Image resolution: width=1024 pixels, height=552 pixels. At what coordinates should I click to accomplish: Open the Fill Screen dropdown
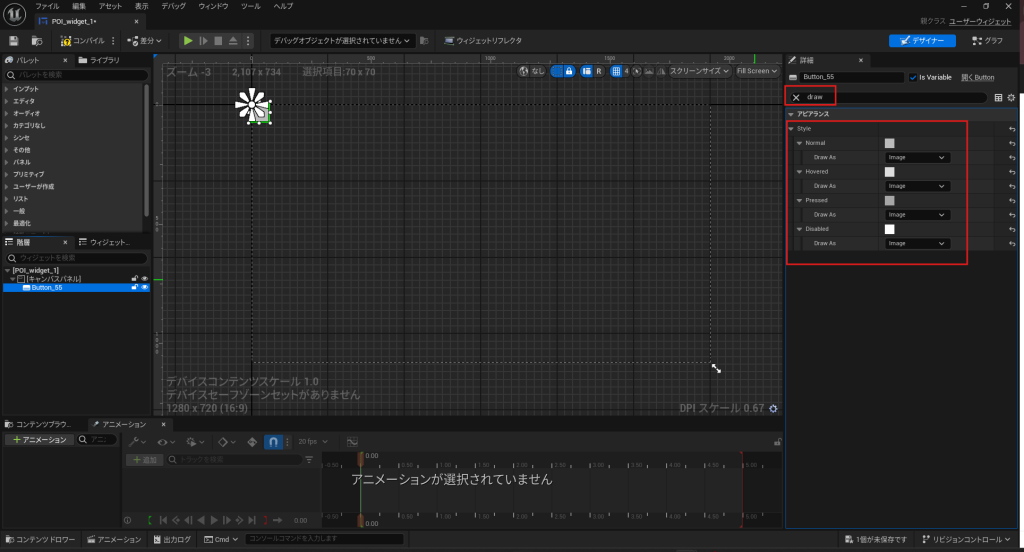(757, 71)
